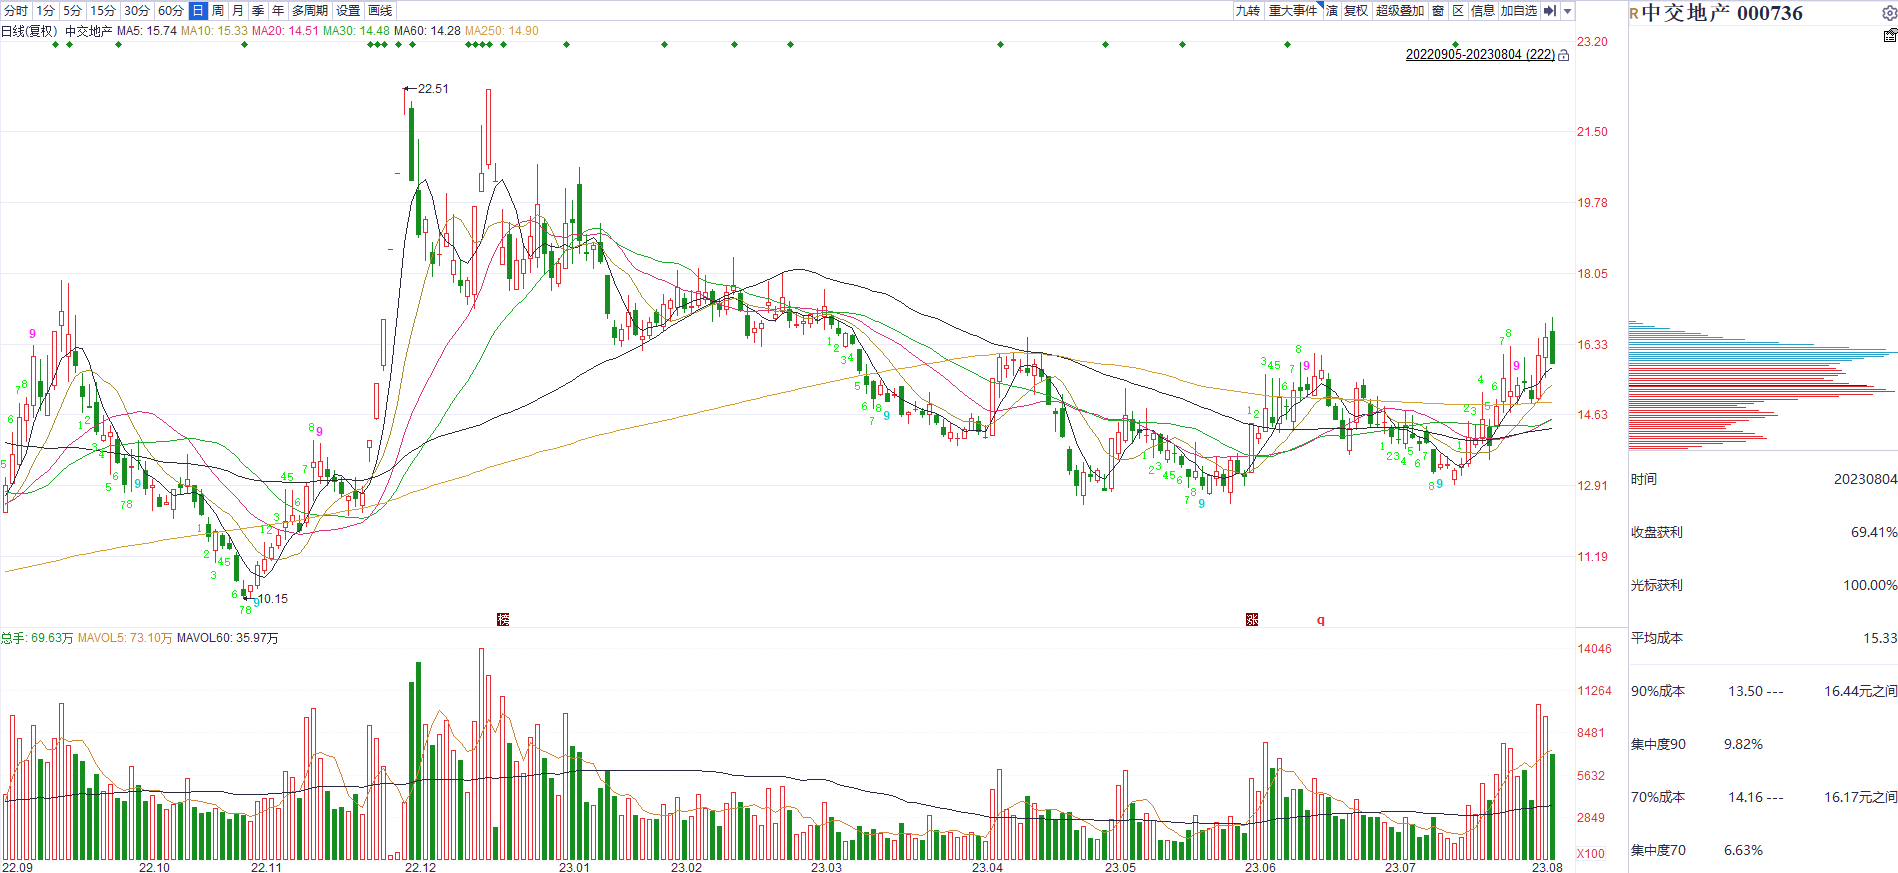Open the 设置 settings button
The height and width of the screenshot is (873, 1898).
coord(348,11)
